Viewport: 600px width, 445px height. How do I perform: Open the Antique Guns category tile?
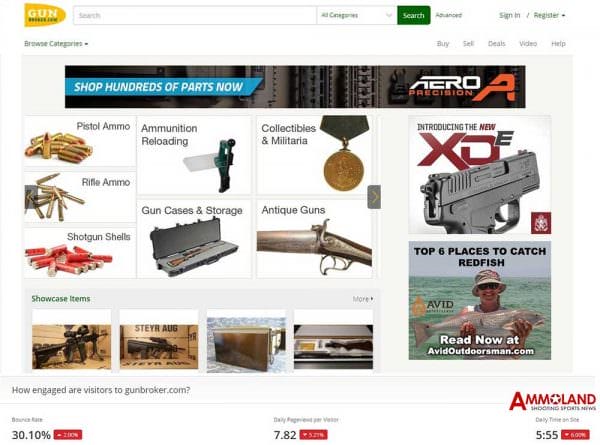[x=314, y=238]
